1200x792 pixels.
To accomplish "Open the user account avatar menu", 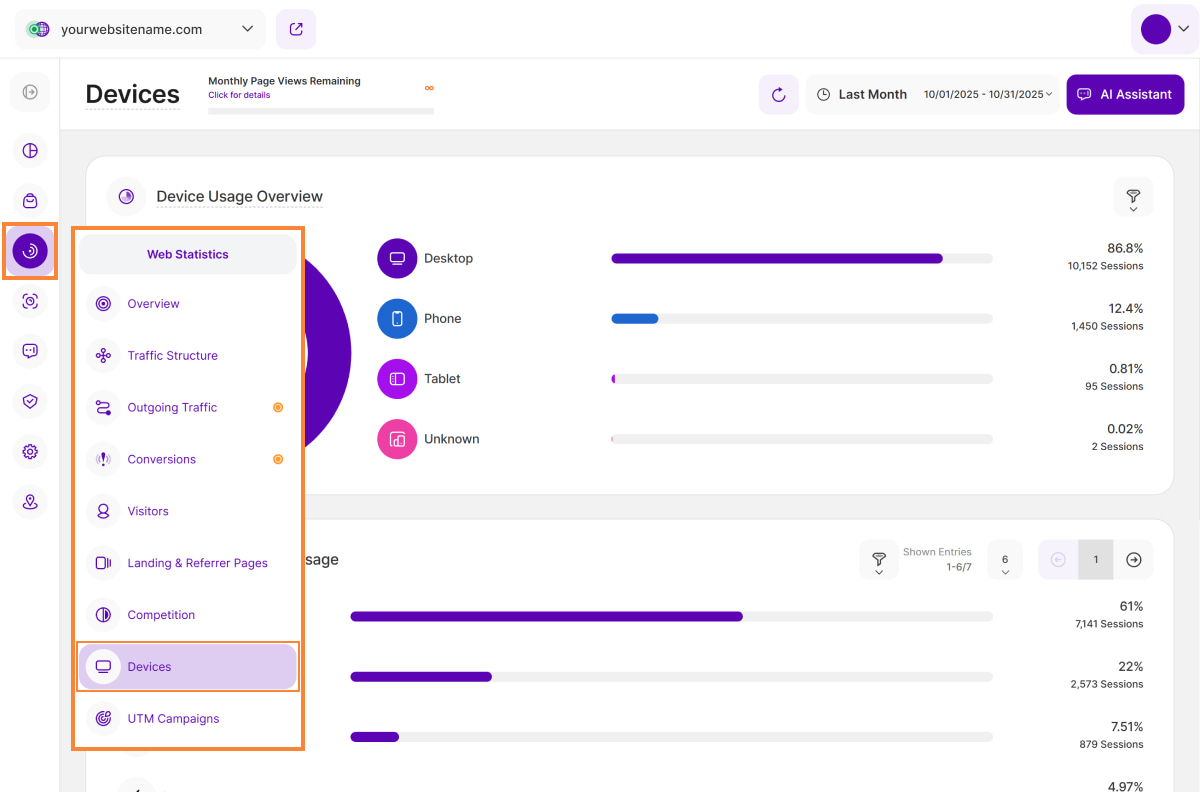I will click(1164, 29).
